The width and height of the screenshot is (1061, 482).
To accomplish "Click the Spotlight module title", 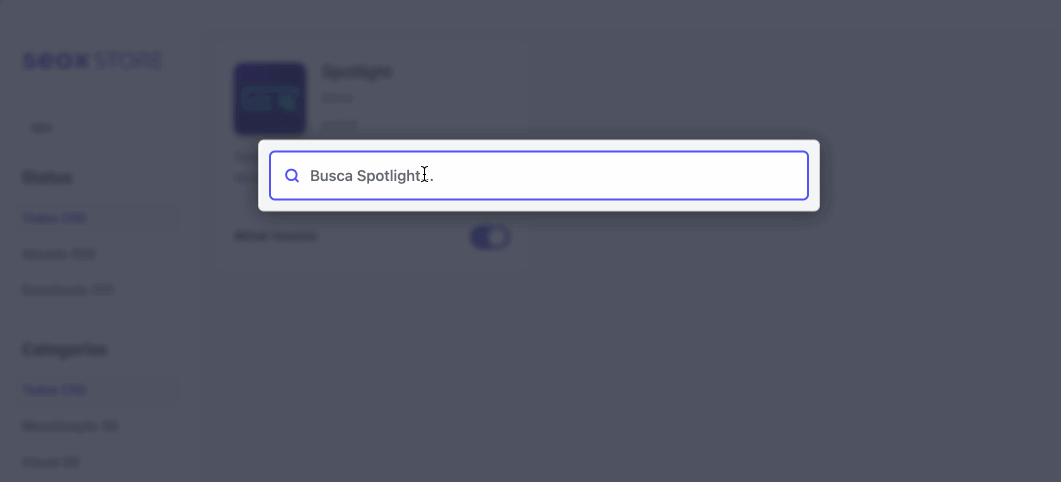I will coord(357,72).
